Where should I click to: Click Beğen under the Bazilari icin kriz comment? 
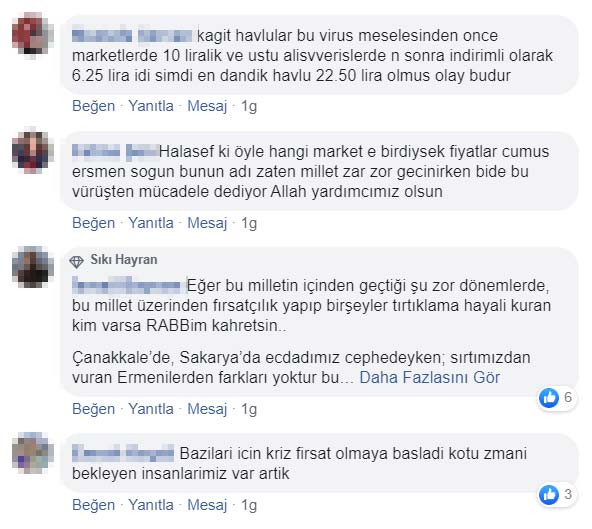click(94, 505)
